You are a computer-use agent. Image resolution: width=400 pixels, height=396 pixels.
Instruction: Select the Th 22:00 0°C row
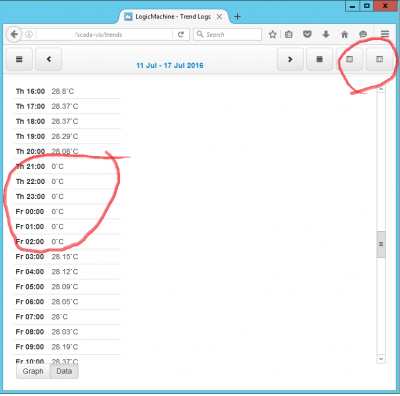[x=67, y=181]
